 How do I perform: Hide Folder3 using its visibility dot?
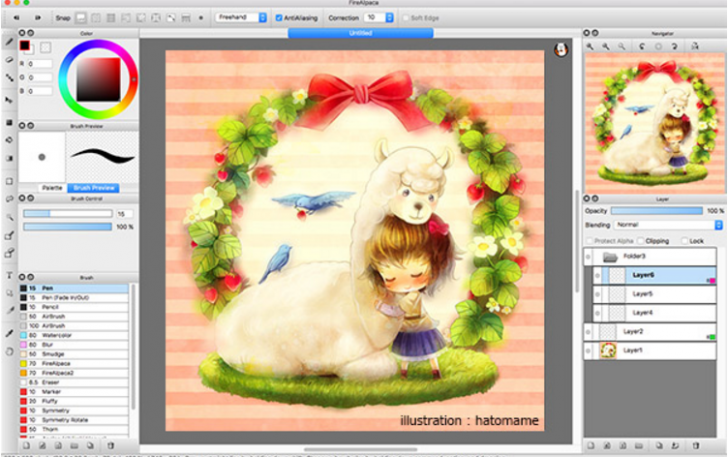coord(588,256)
